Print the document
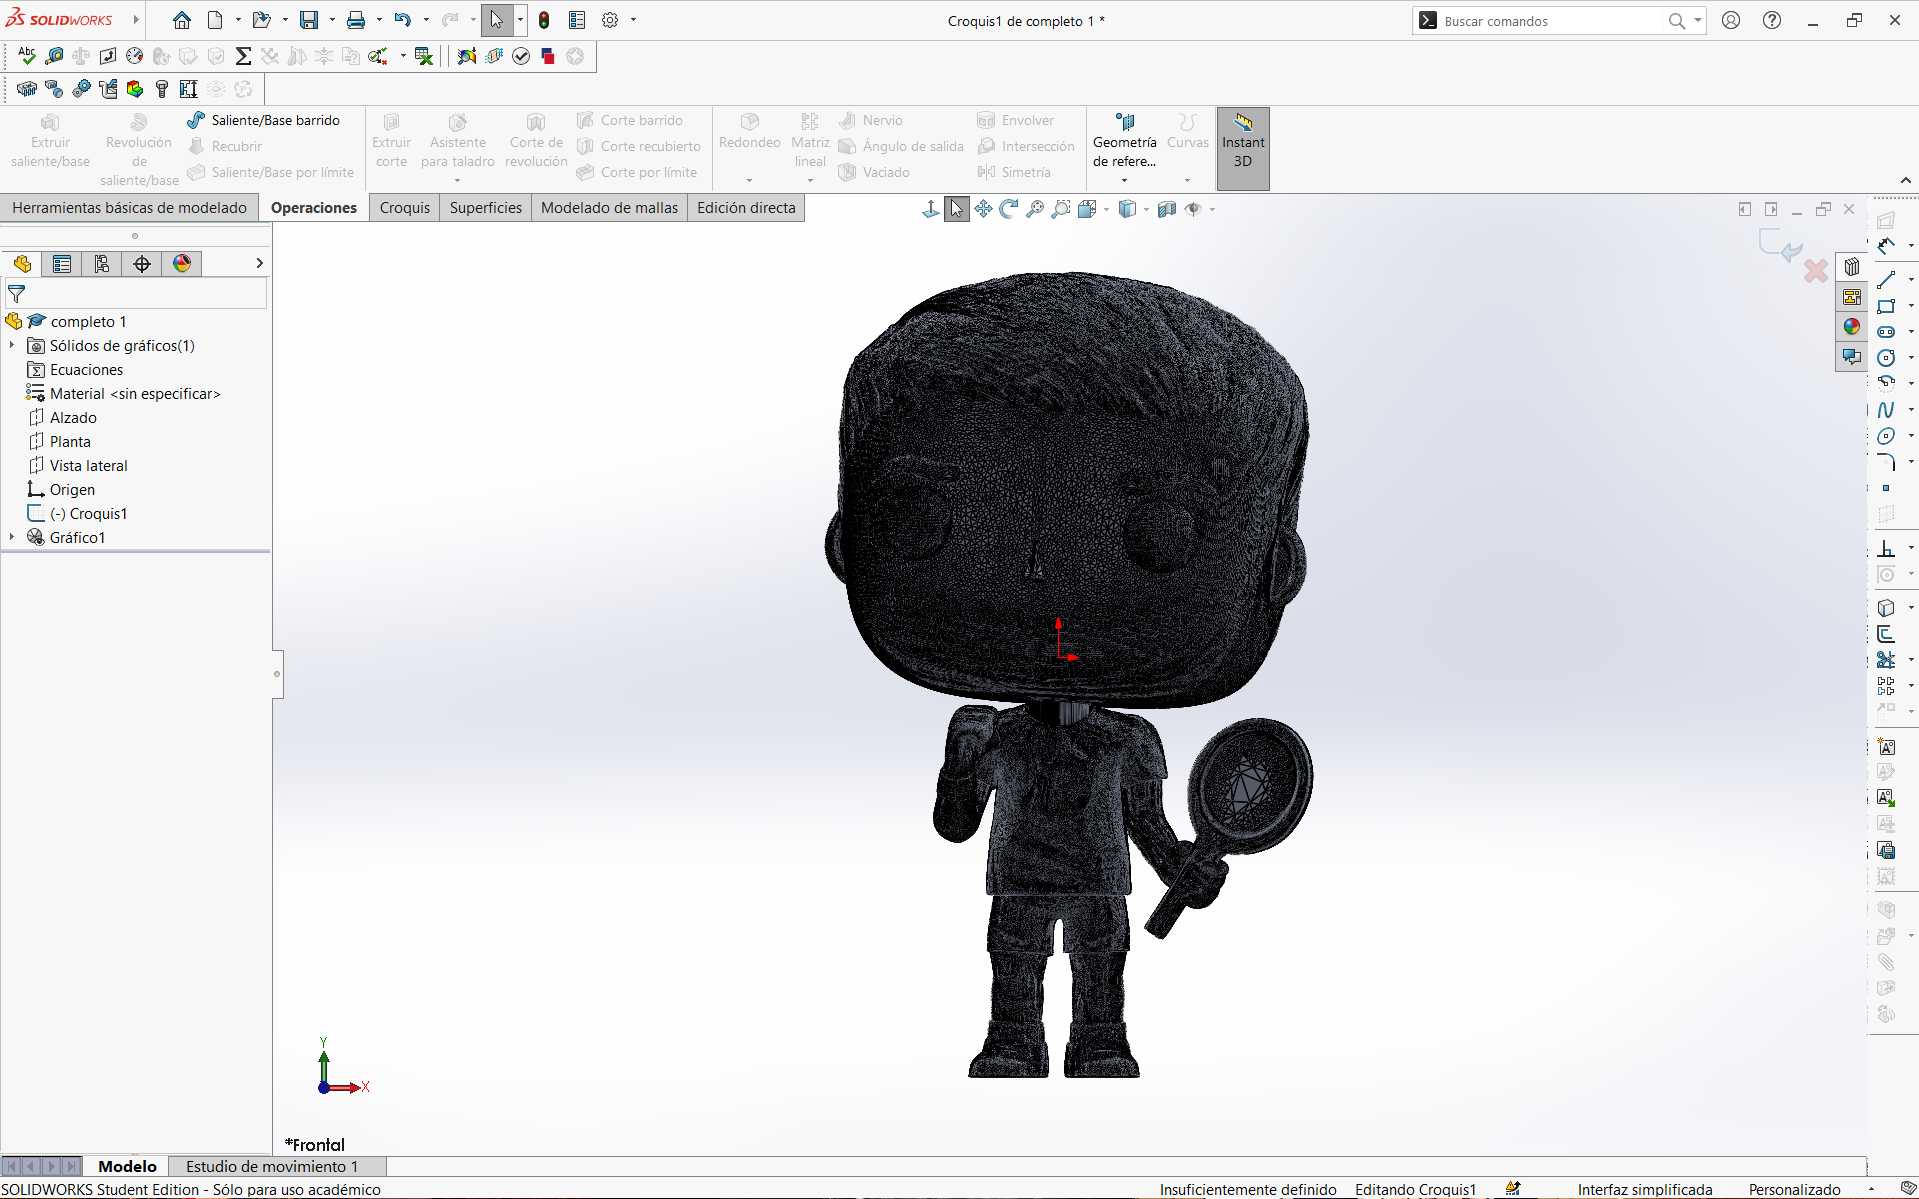Screen dimensions: 1919x1199 pos(355,20)
